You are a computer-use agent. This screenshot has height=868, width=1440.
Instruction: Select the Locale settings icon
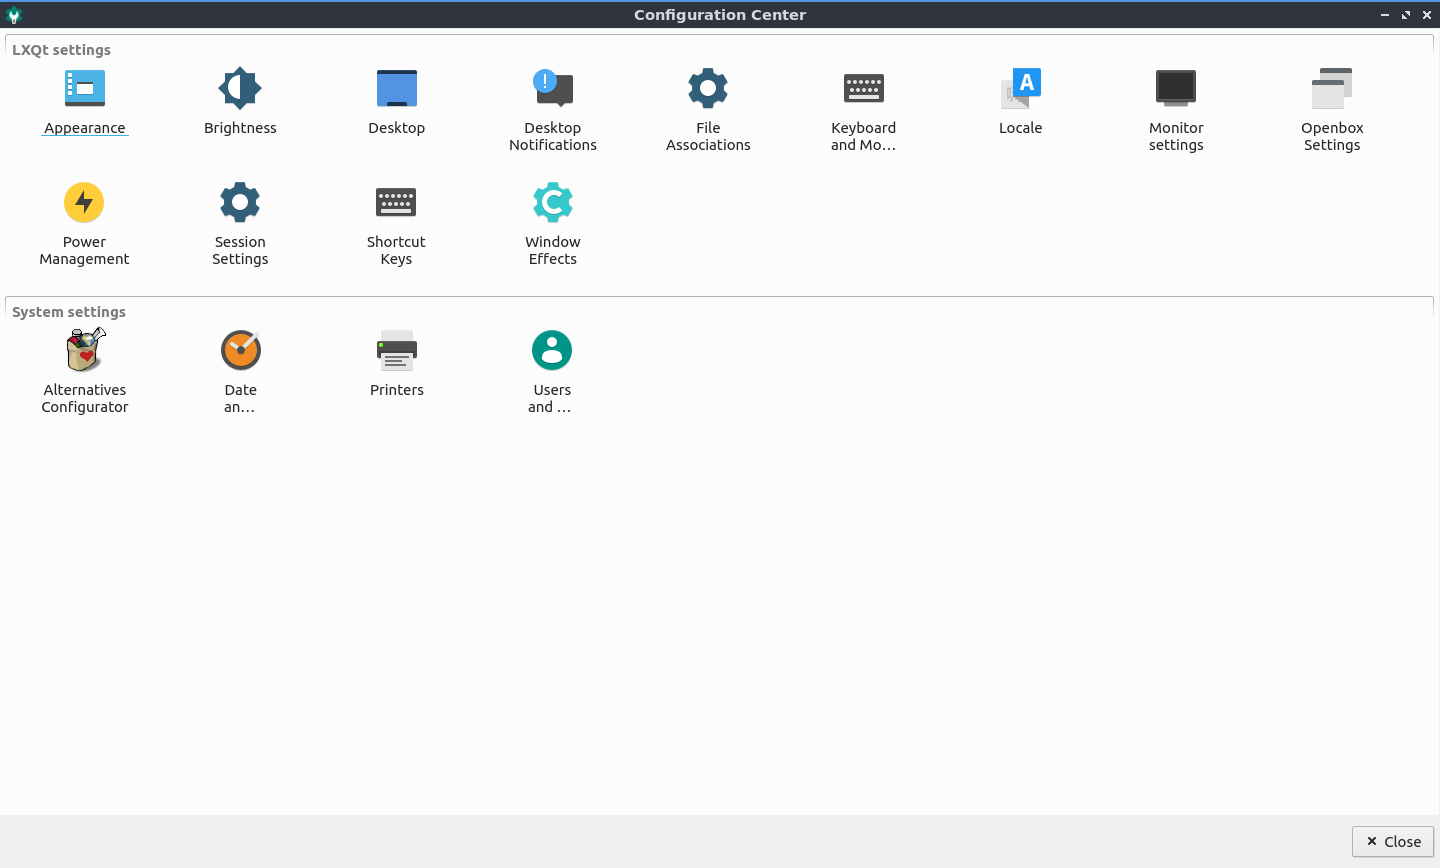click(1021, 89)
